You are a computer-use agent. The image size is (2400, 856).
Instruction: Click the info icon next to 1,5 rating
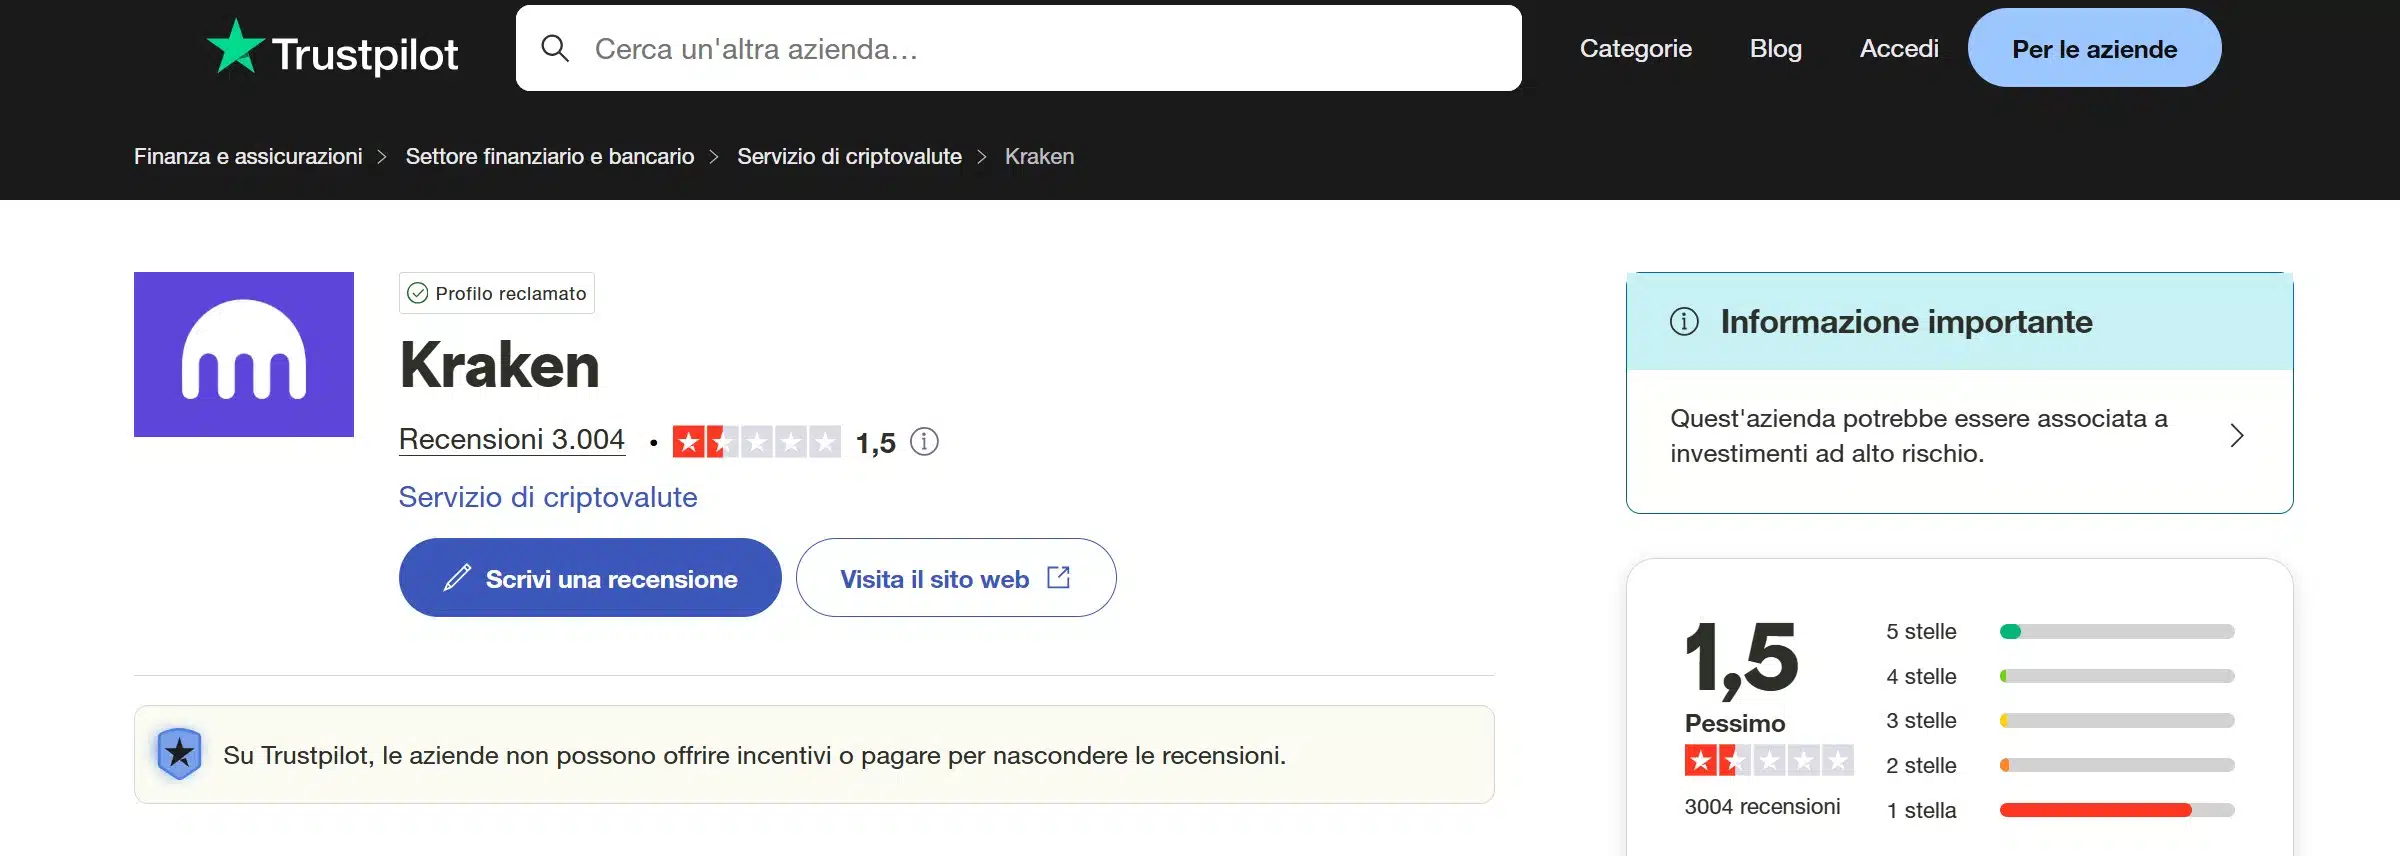924,441
